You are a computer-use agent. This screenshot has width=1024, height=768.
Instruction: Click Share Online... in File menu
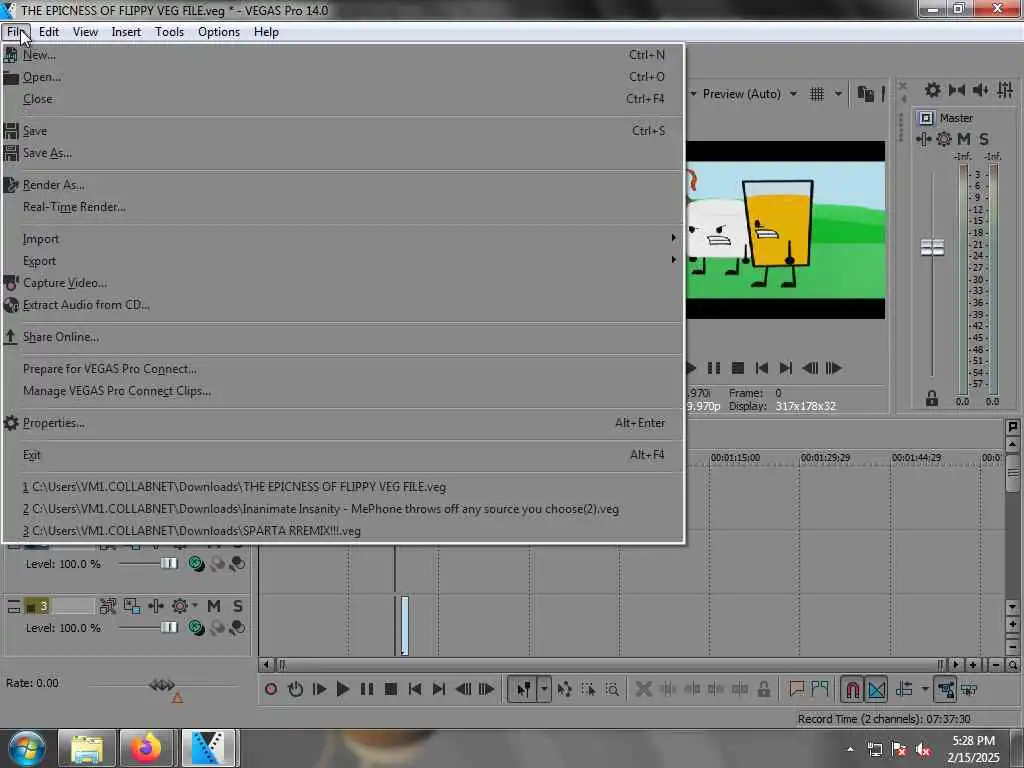(343, 337)
